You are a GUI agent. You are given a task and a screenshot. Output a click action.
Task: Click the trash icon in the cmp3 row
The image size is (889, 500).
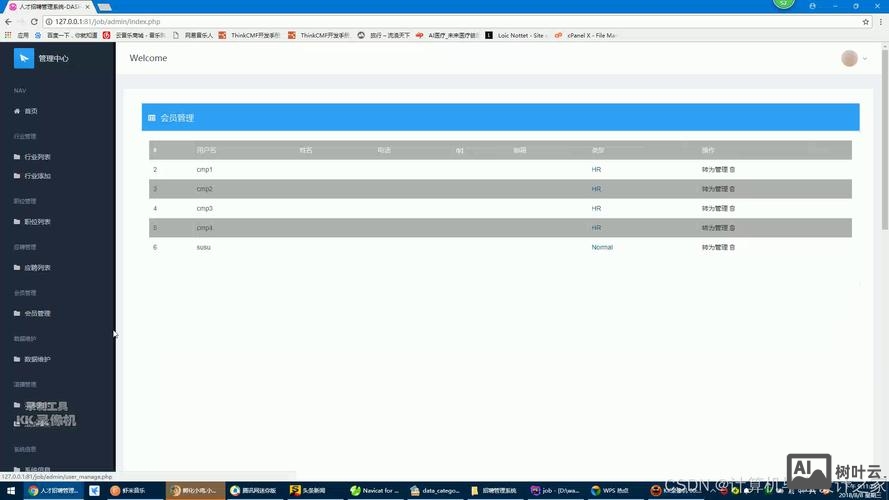pyautogui.click(x=732, y=208)
